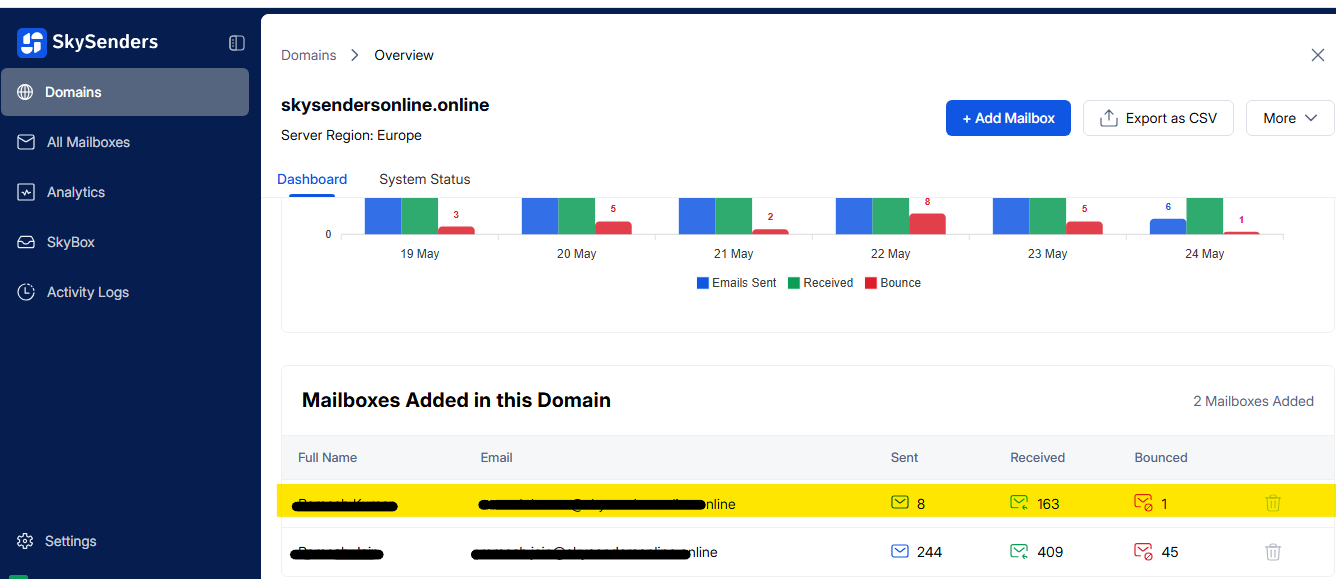Click the Sent column header

[x=904, y=457]
